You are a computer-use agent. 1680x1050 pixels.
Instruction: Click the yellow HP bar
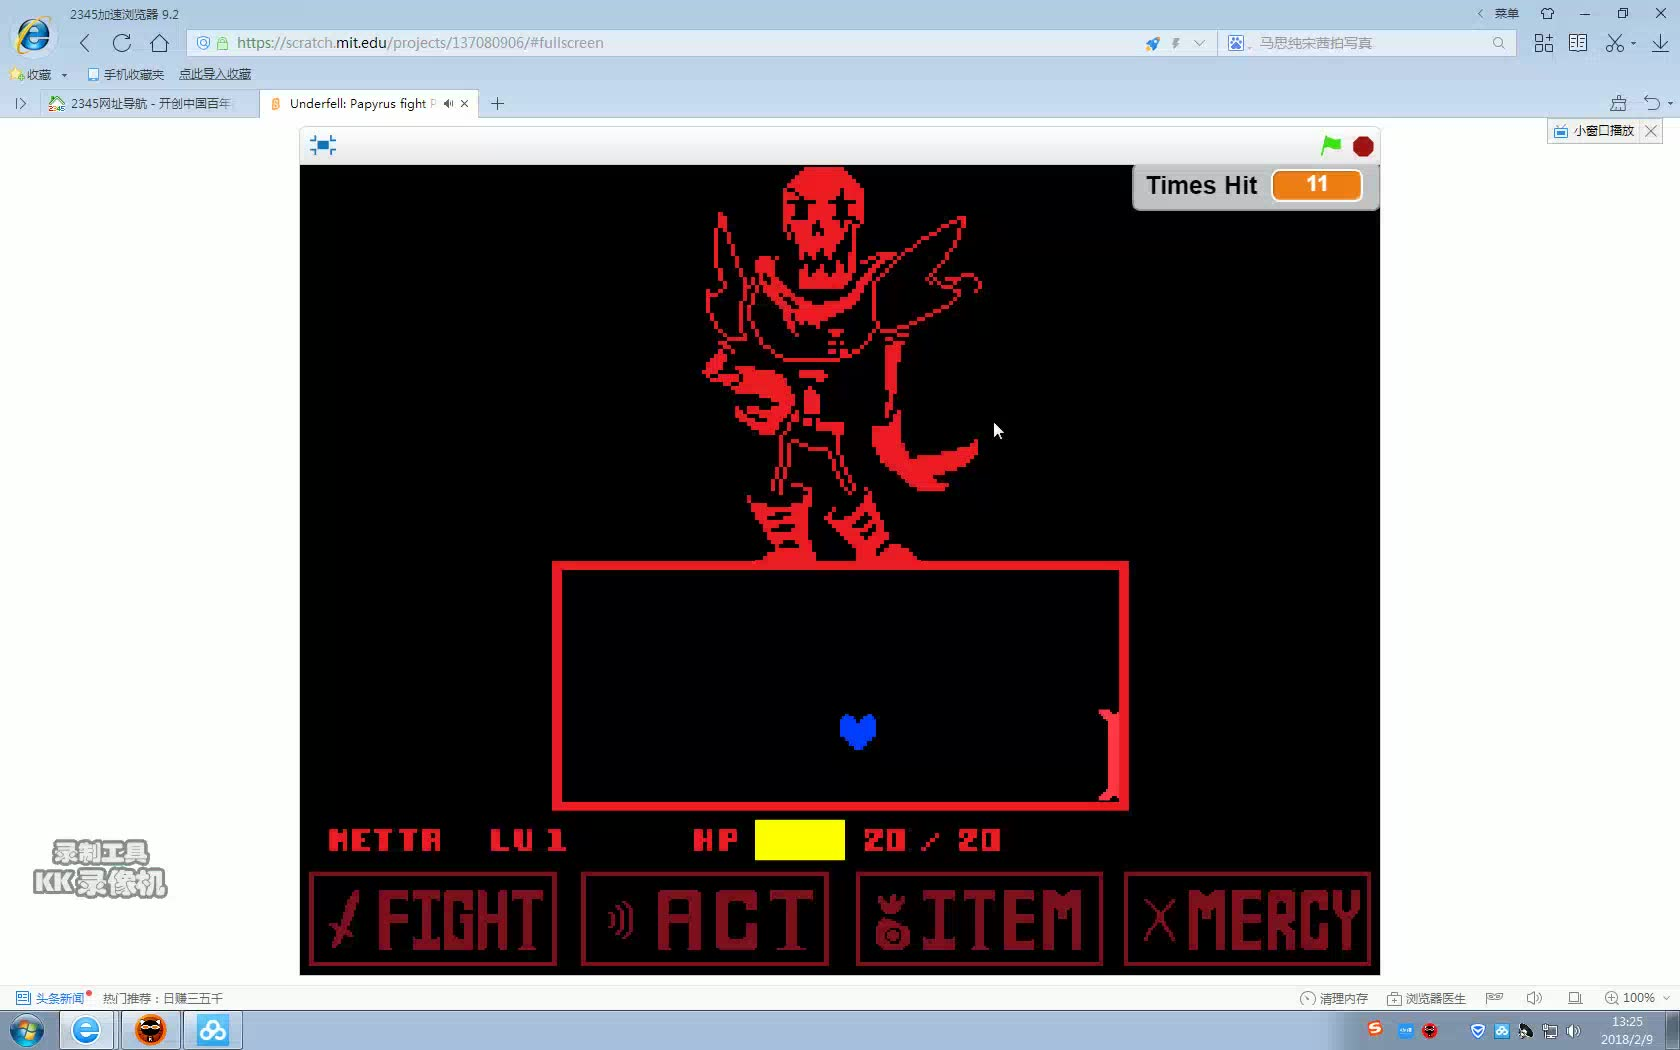click(x=800, y=840)
